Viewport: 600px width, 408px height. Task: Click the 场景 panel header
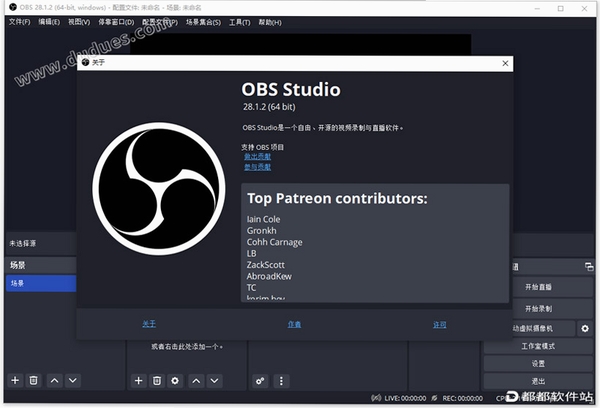tap(41, 265)
